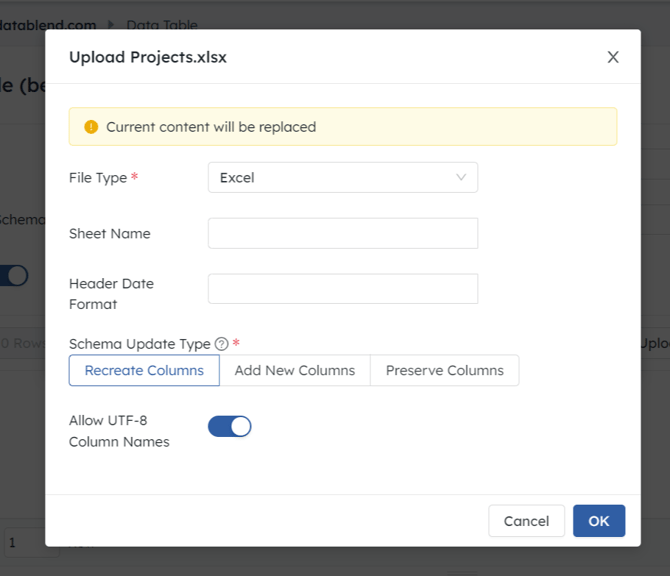
Task: Click the File Type dropdown arrow
Action: [x=461, y=177]
